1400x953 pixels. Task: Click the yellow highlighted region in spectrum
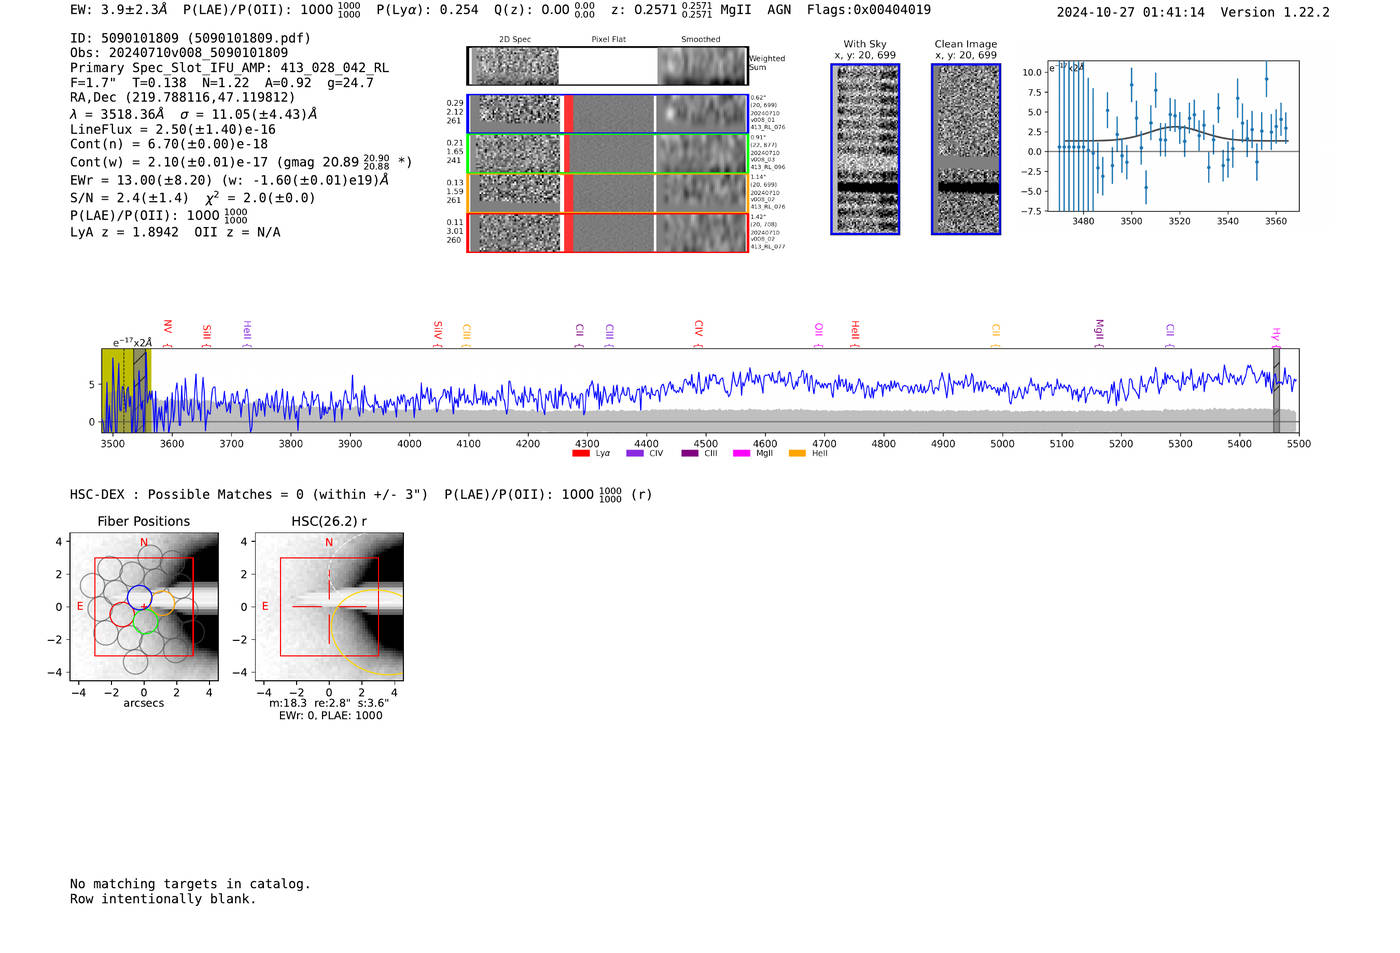tap(126, 390)
